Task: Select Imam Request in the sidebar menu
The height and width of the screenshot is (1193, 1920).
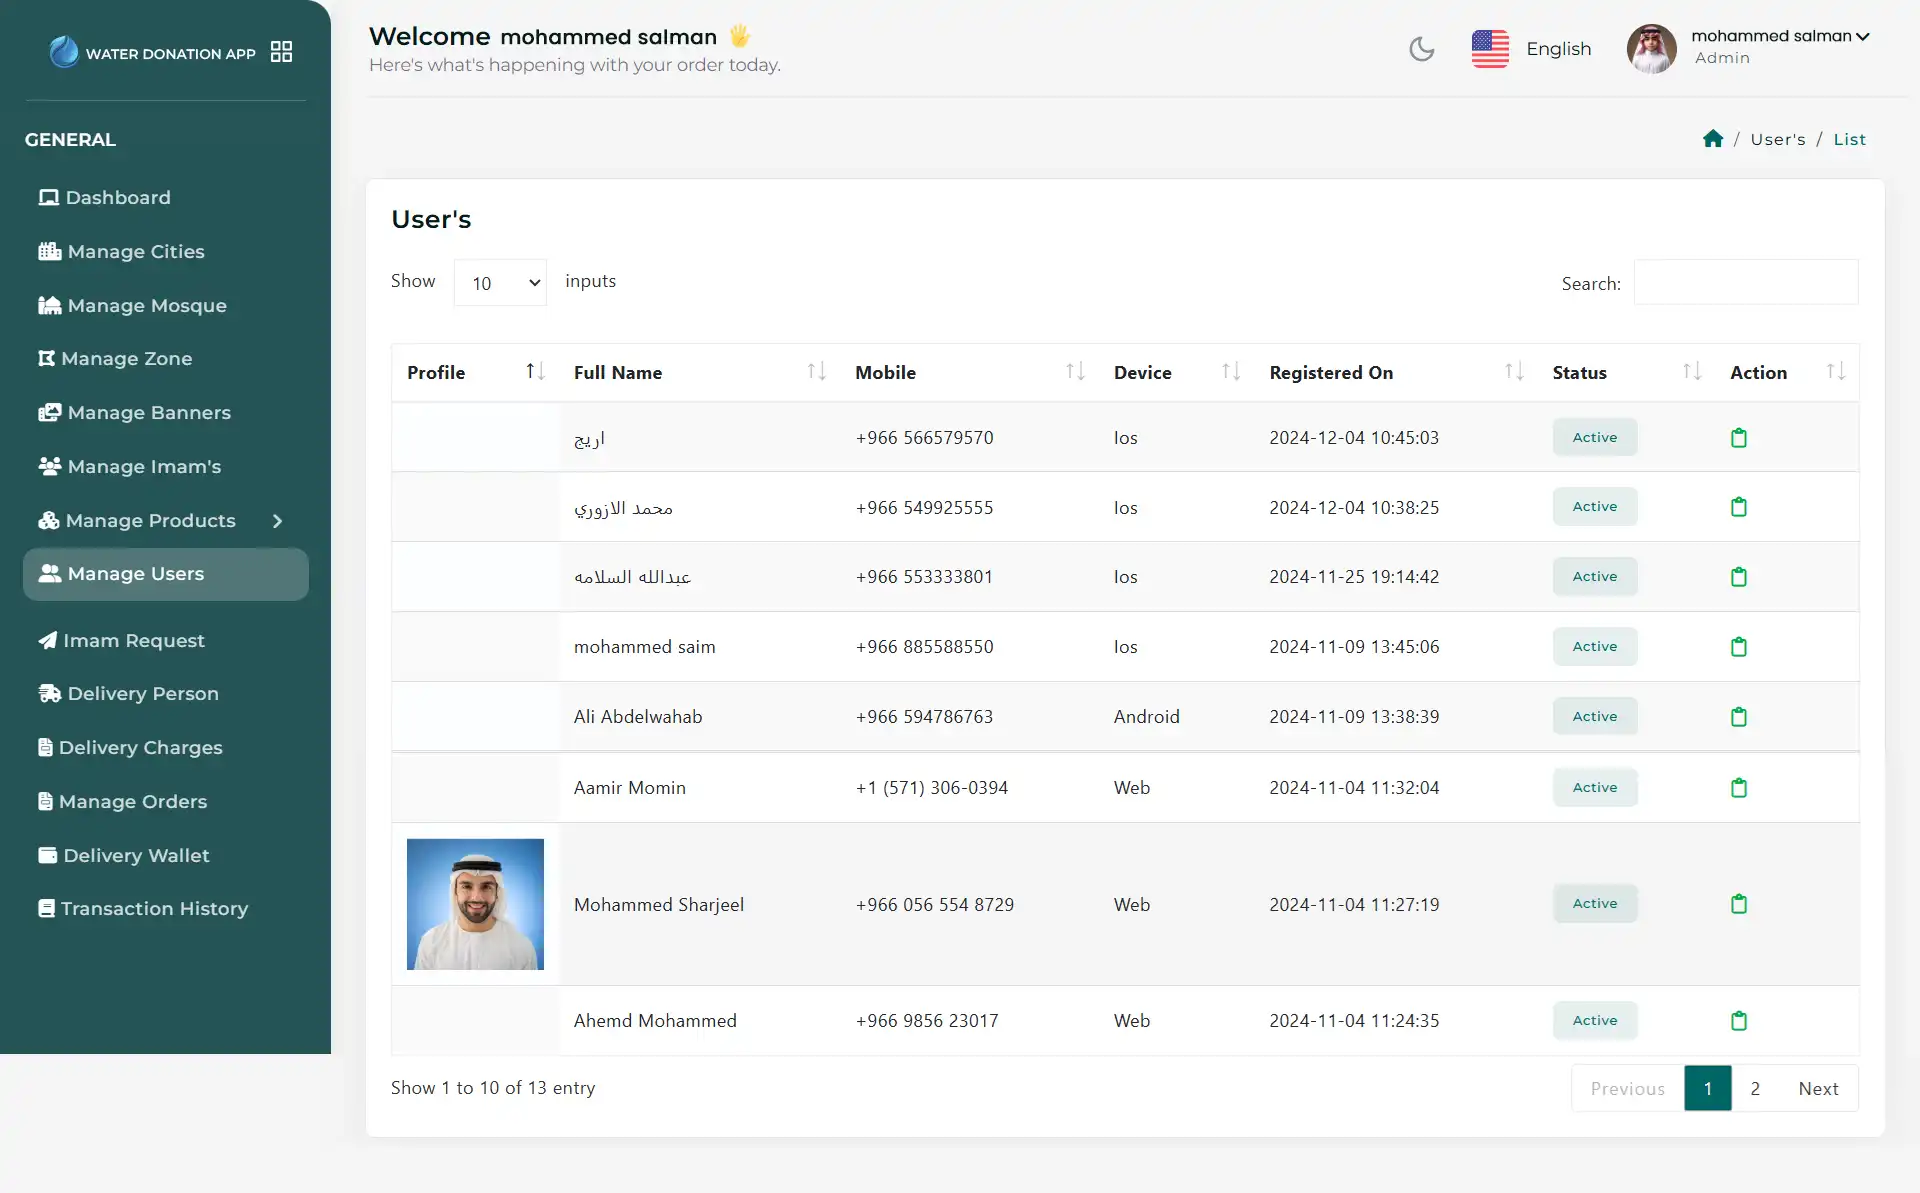Action: [x=133, y=640]
